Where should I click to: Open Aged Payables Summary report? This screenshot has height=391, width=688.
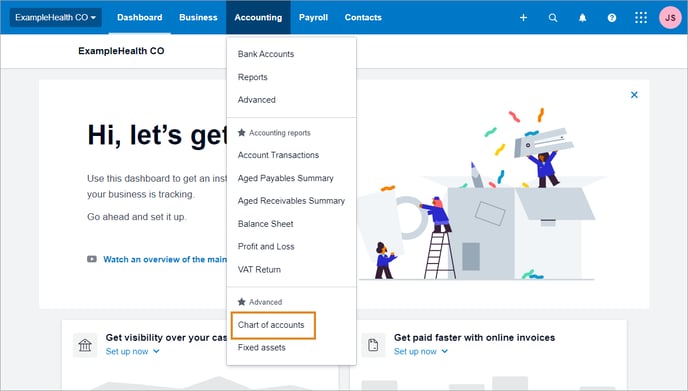[286, 178]
